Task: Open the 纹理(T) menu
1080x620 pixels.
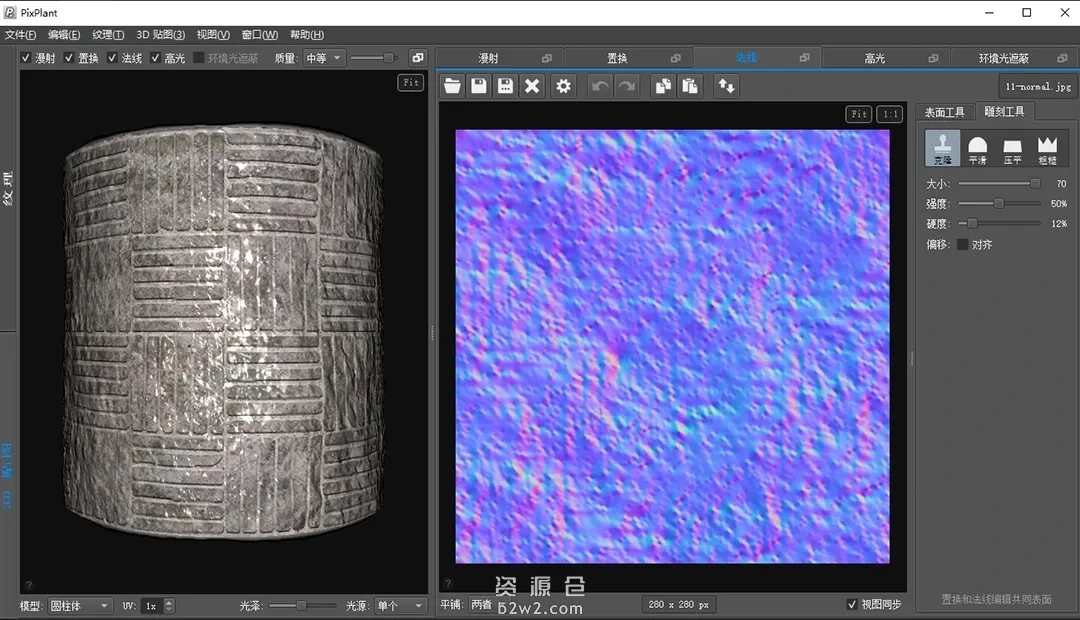Action: click(x=108, y=35)
